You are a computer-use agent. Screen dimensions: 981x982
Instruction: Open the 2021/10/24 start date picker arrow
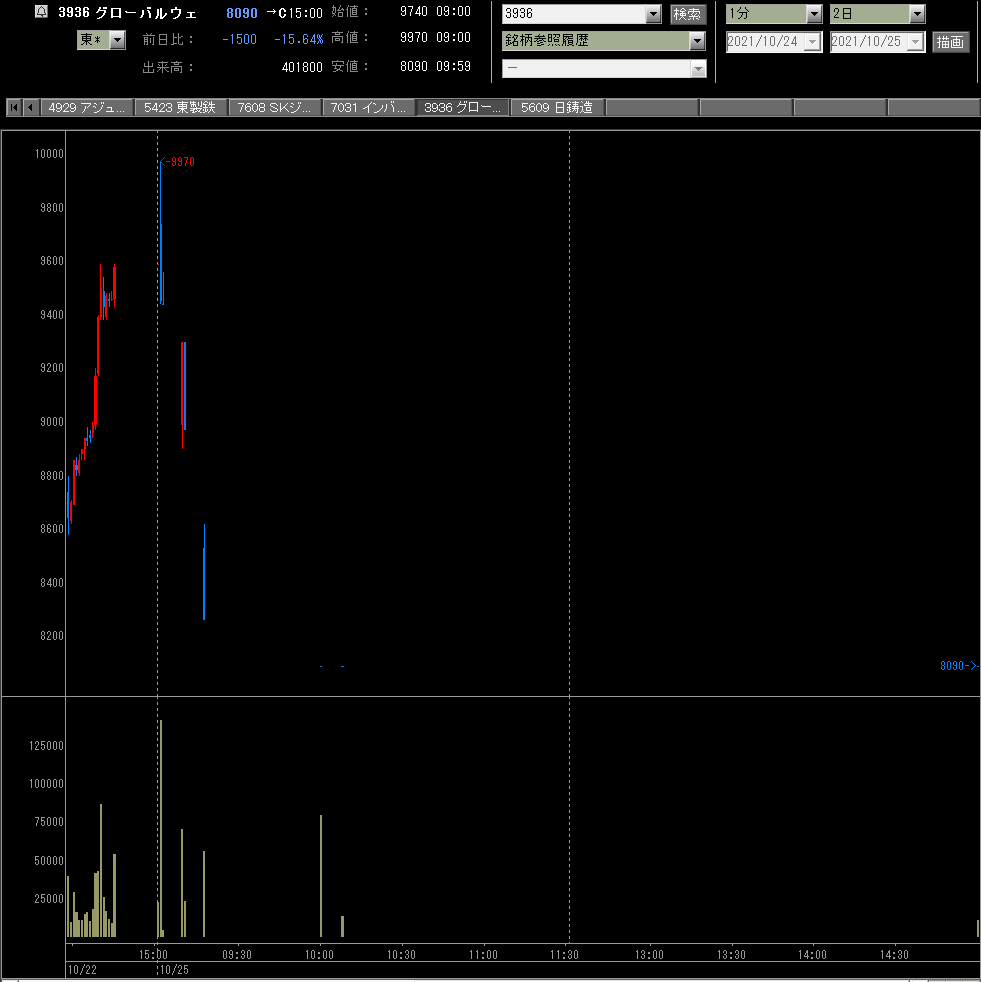pos(812,42)
